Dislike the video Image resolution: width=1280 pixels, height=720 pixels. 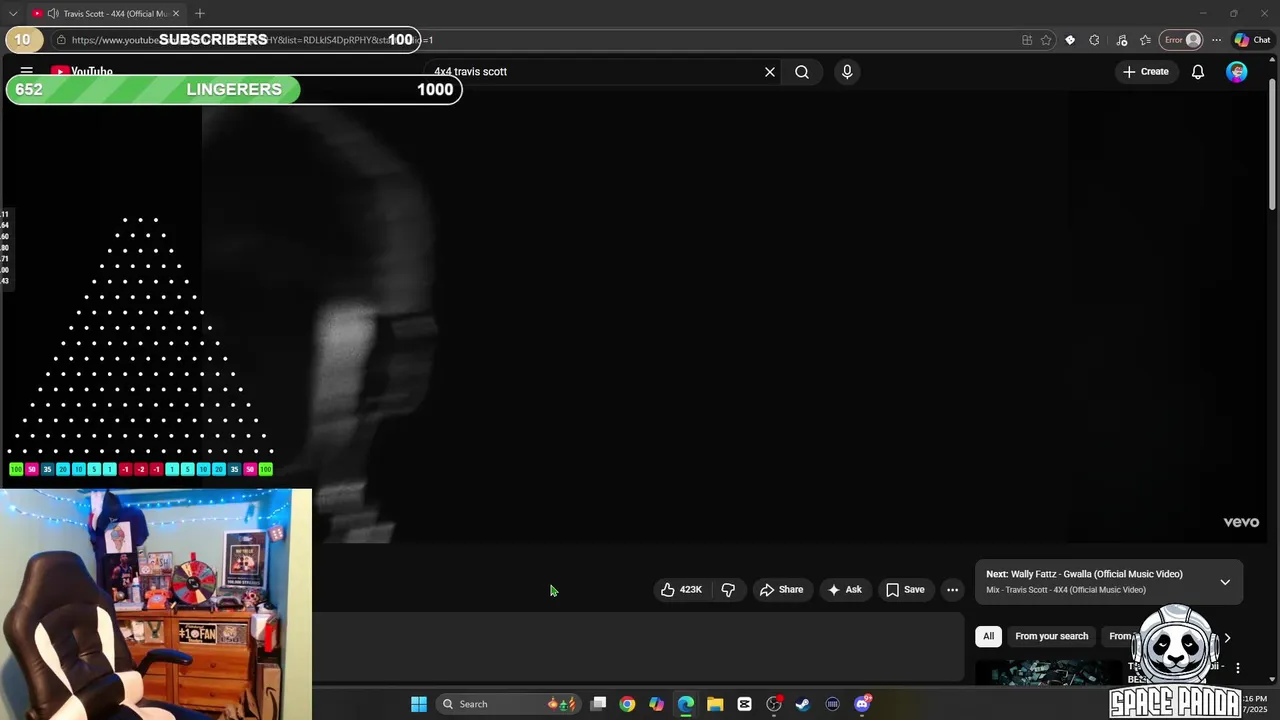click(728, 590)
